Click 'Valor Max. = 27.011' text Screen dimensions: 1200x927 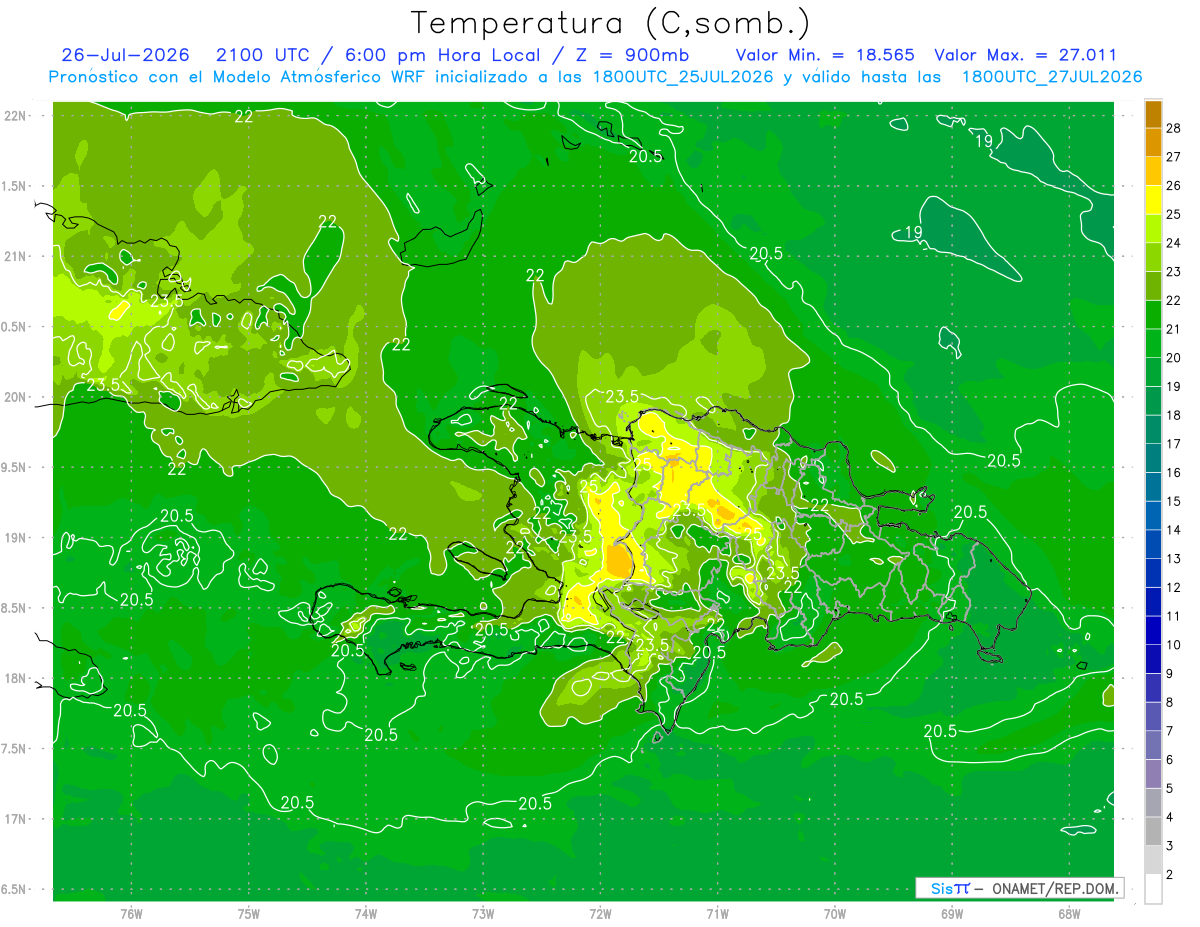click(x=1025, y=55)
